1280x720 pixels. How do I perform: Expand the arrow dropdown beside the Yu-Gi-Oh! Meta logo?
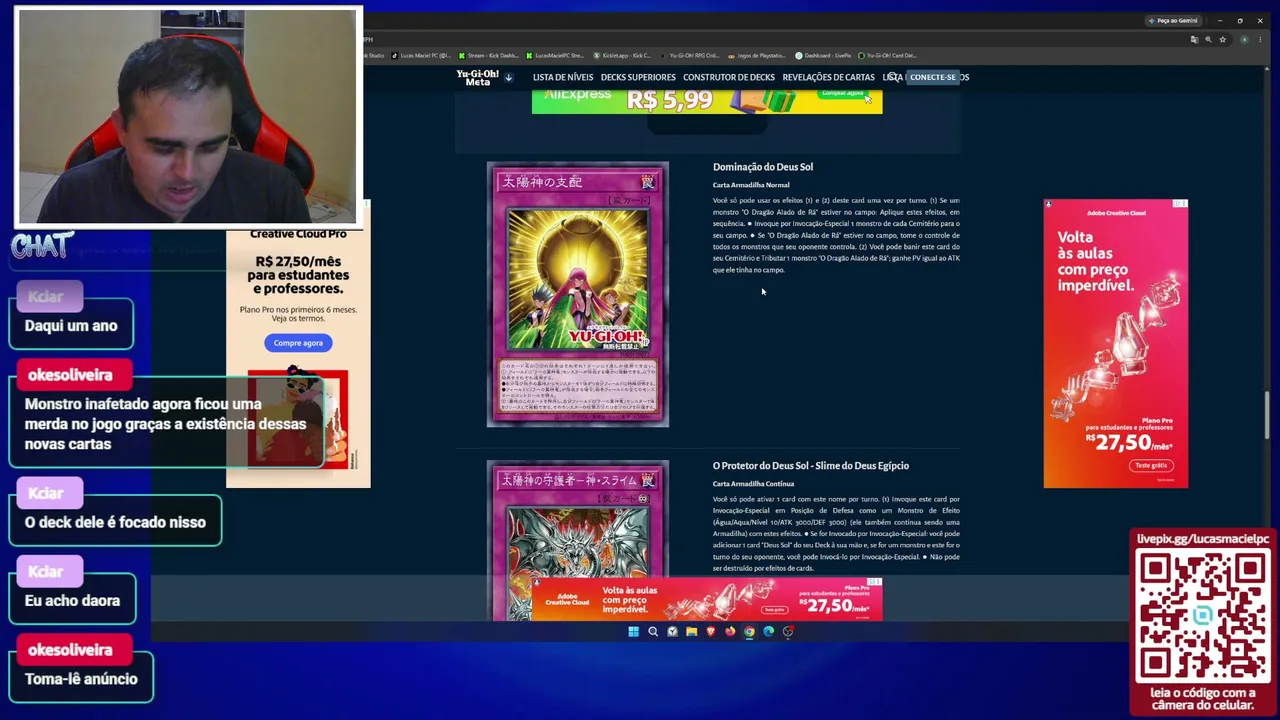pyautogui.click(x=508, y=77)
